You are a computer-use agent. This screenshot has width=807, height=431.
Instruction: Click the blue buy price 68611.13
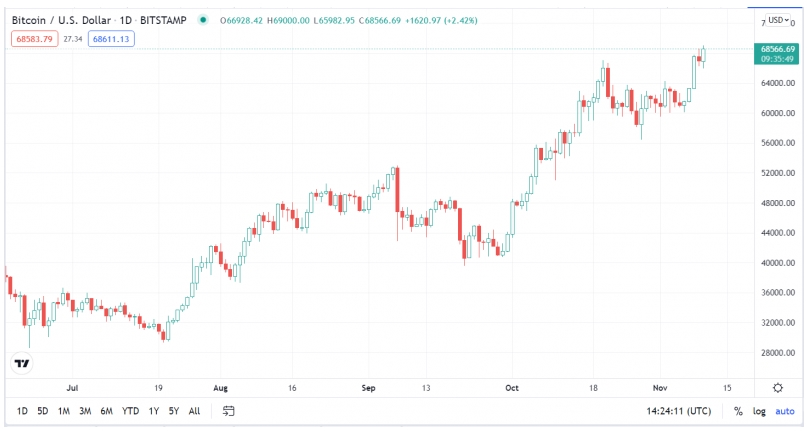pos(111,38)
